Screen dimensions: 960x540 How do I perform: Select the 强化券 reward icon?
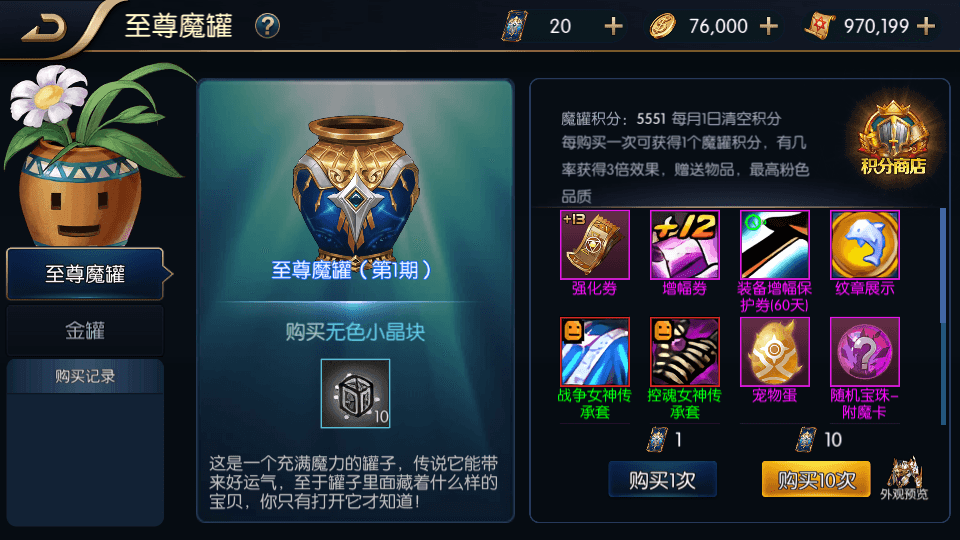coord(594,245)
